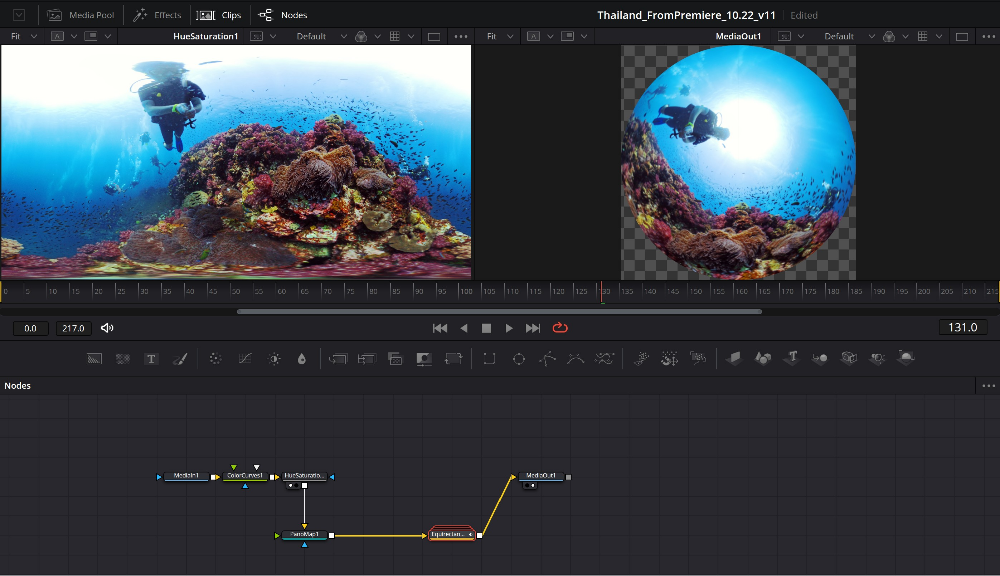Open the Effects library
The height and width of the screenshot is (576, 1000).
(x=157, y=14)
